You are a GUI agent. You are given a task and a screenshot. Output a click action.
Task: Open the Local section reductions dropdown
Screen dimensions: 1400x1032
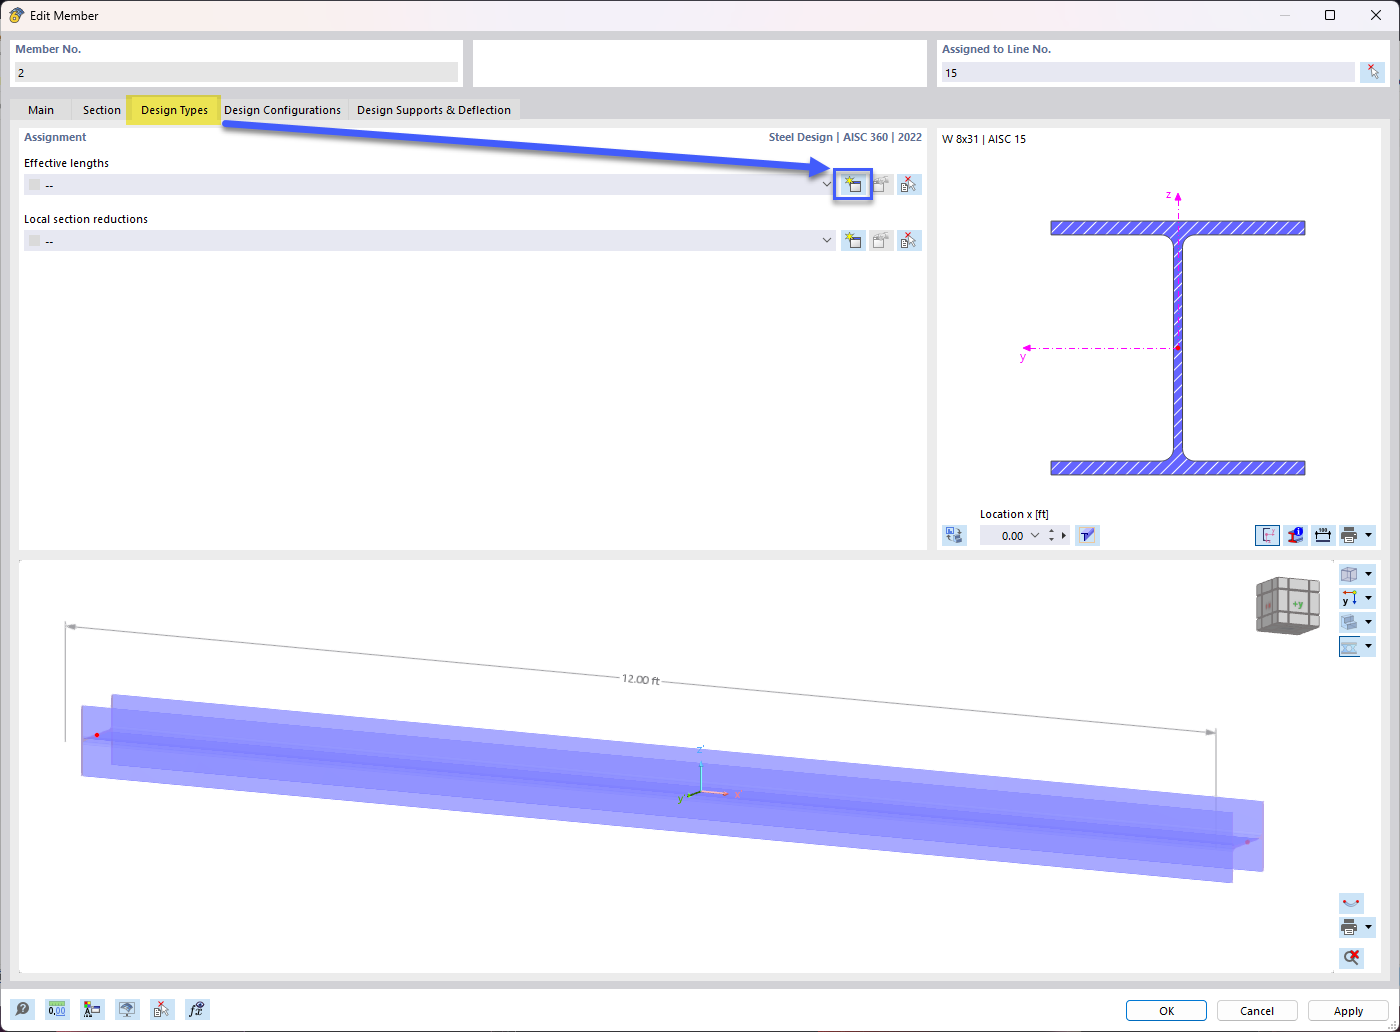coord(827,240)
